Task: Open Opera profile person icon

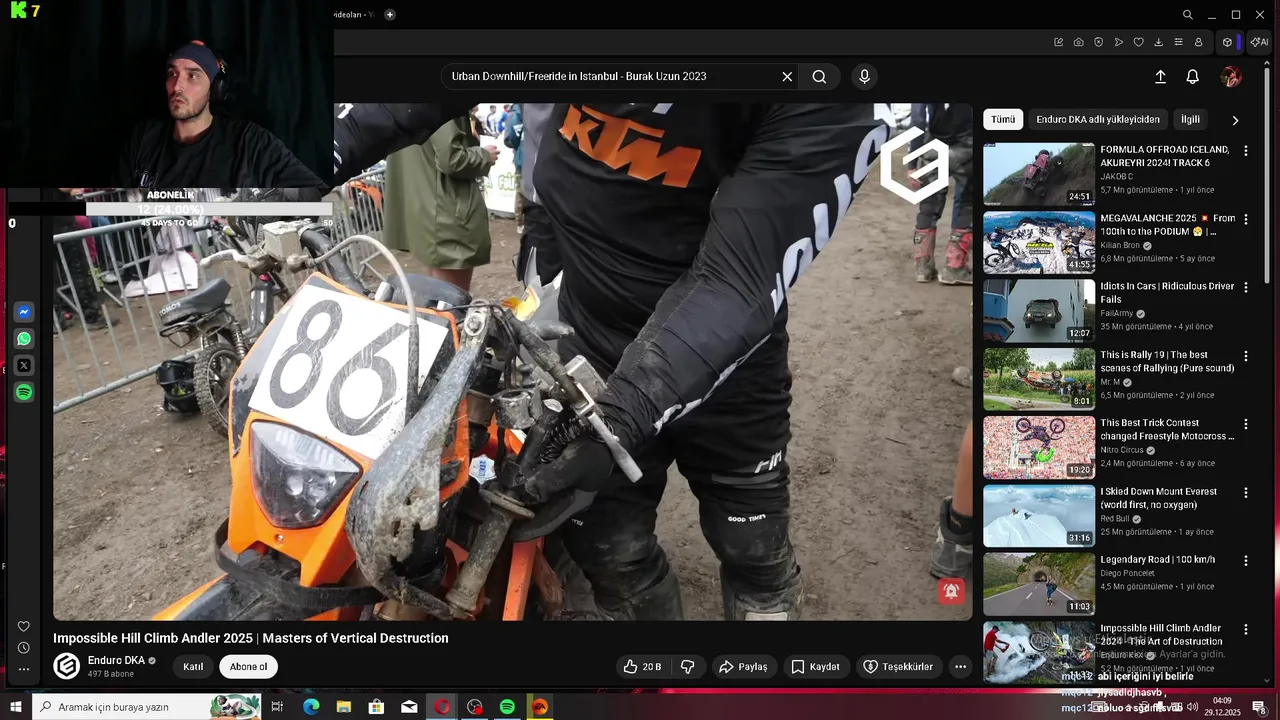Action: (x=1198, y=42)
